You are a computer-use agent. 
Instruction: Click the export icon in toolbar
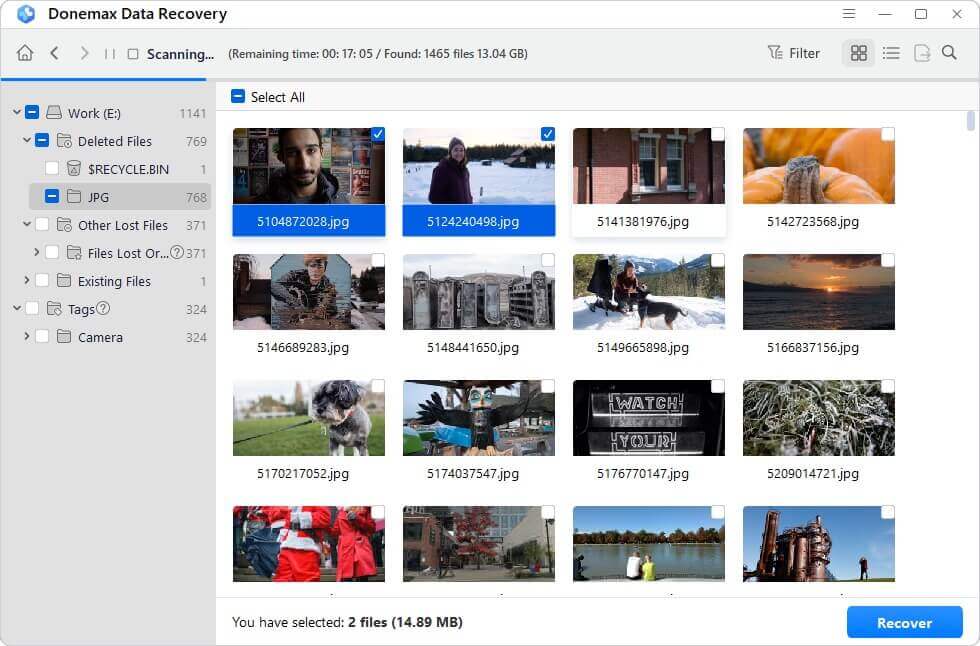[x=921, y=54]
